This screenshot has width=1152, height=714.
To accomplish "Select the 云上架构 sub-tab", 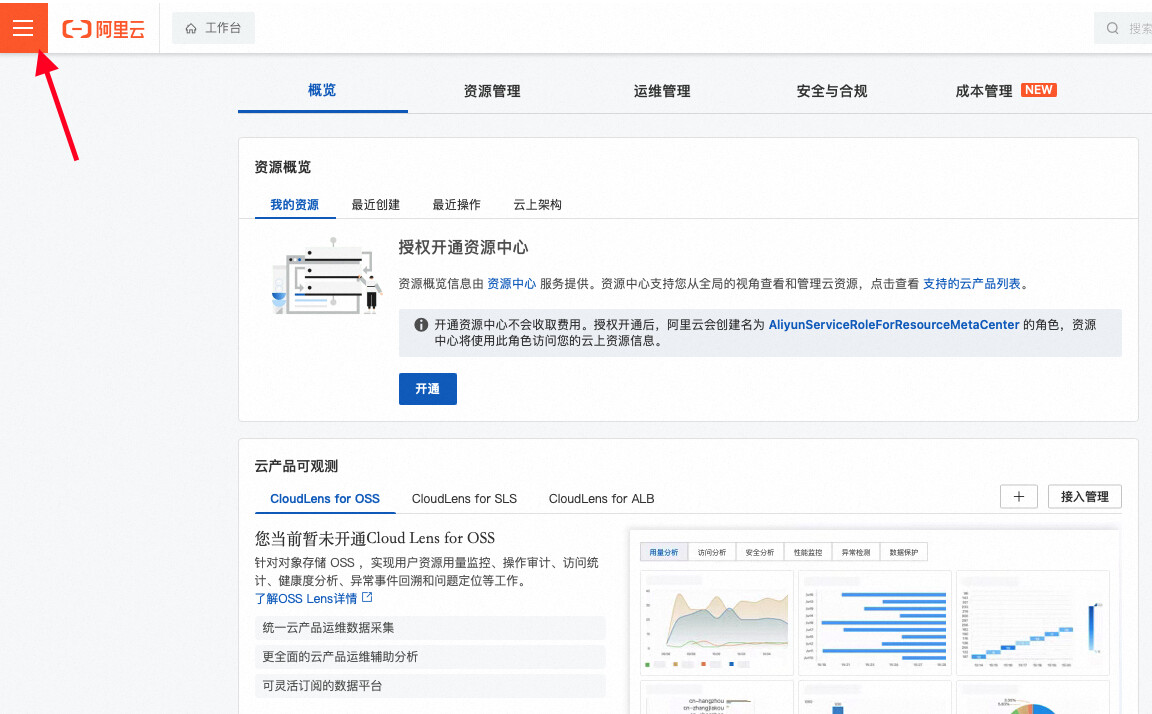I will pyautogui.click(x=537, y=204).
